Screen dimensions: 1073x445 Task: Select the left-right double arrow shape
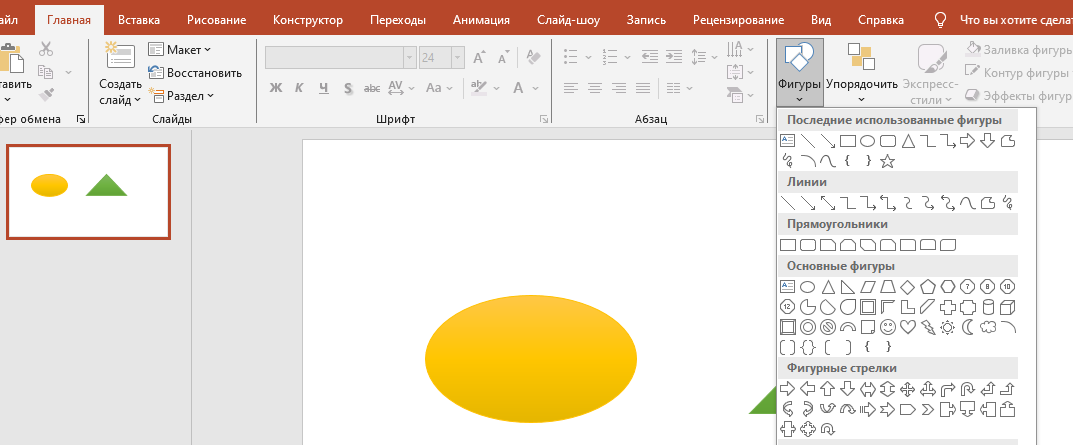868,389
